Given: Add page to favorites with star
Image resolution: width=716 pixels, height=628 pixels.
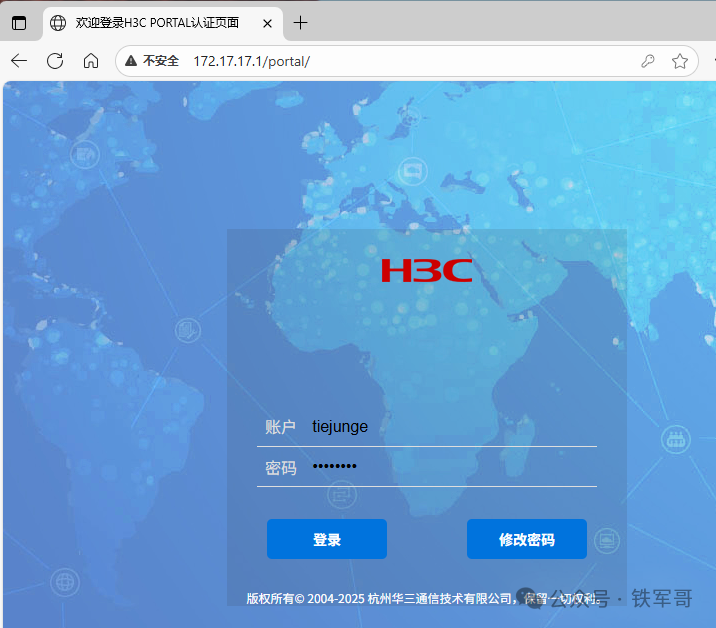Looking at the screenshot, I should click(680, 61).
